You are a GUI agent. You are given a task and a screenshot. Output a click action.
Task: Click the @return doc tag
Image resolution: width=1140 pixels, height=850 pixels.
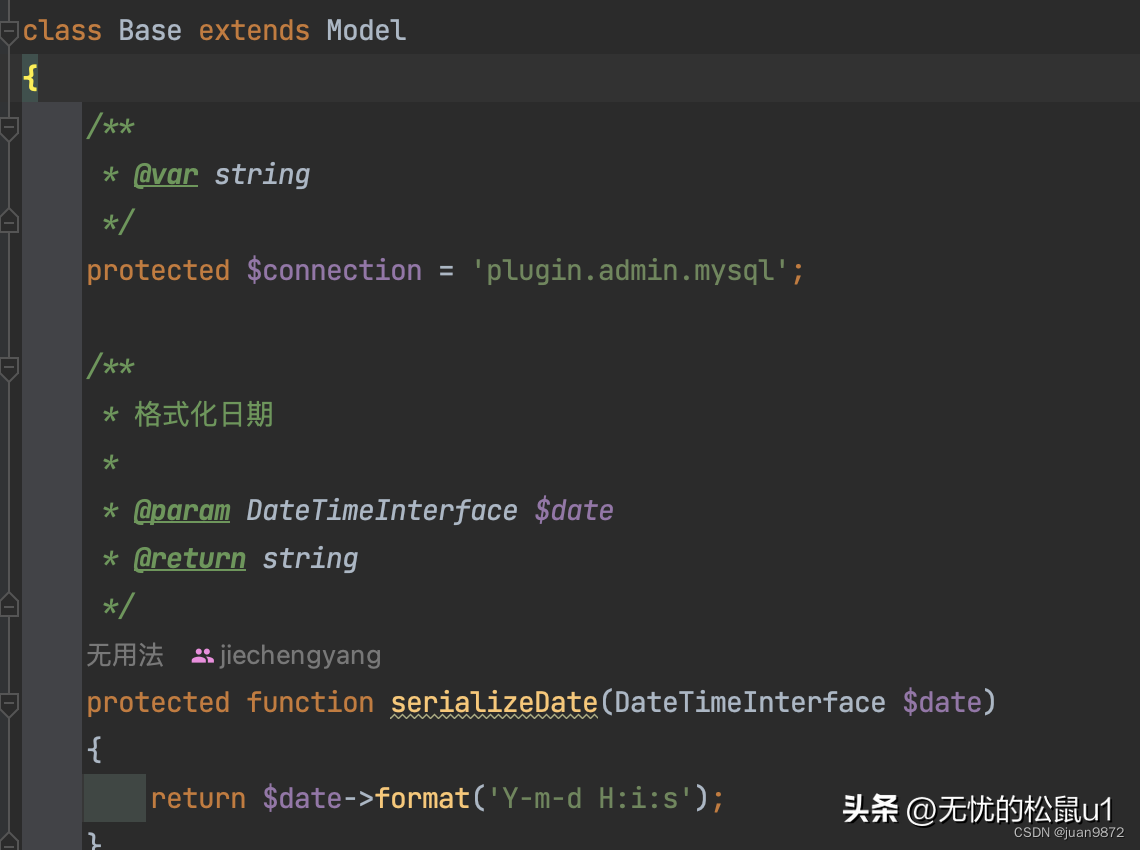(190, 558)
